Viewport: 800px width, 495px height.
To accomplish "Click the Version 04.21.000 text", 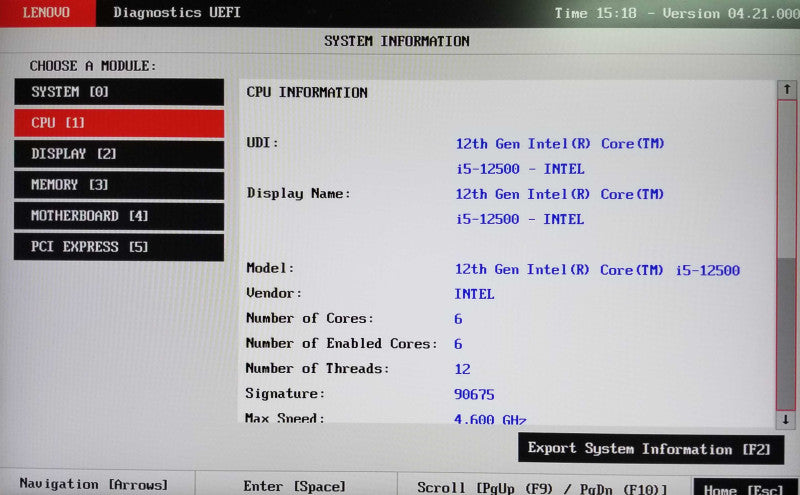I will click(x=731, y=14).
